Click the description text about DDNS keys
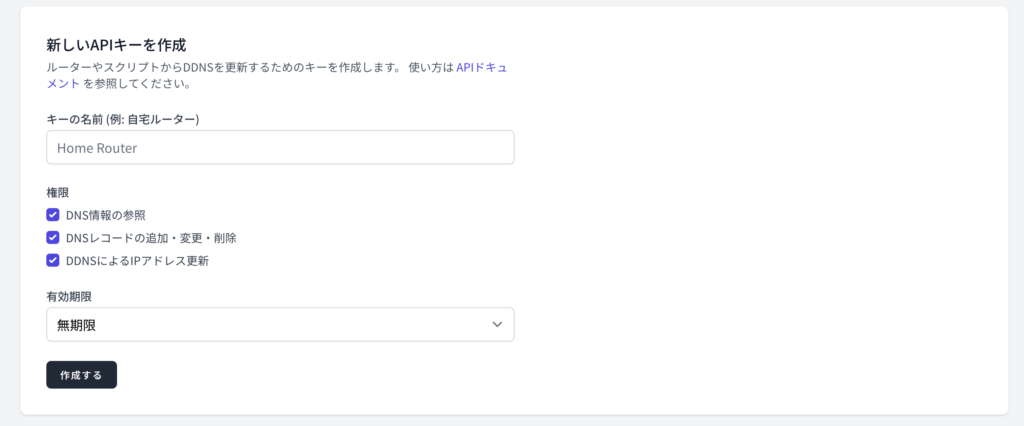The width and height of the screenshot is (1024, 426). [251, 67]
